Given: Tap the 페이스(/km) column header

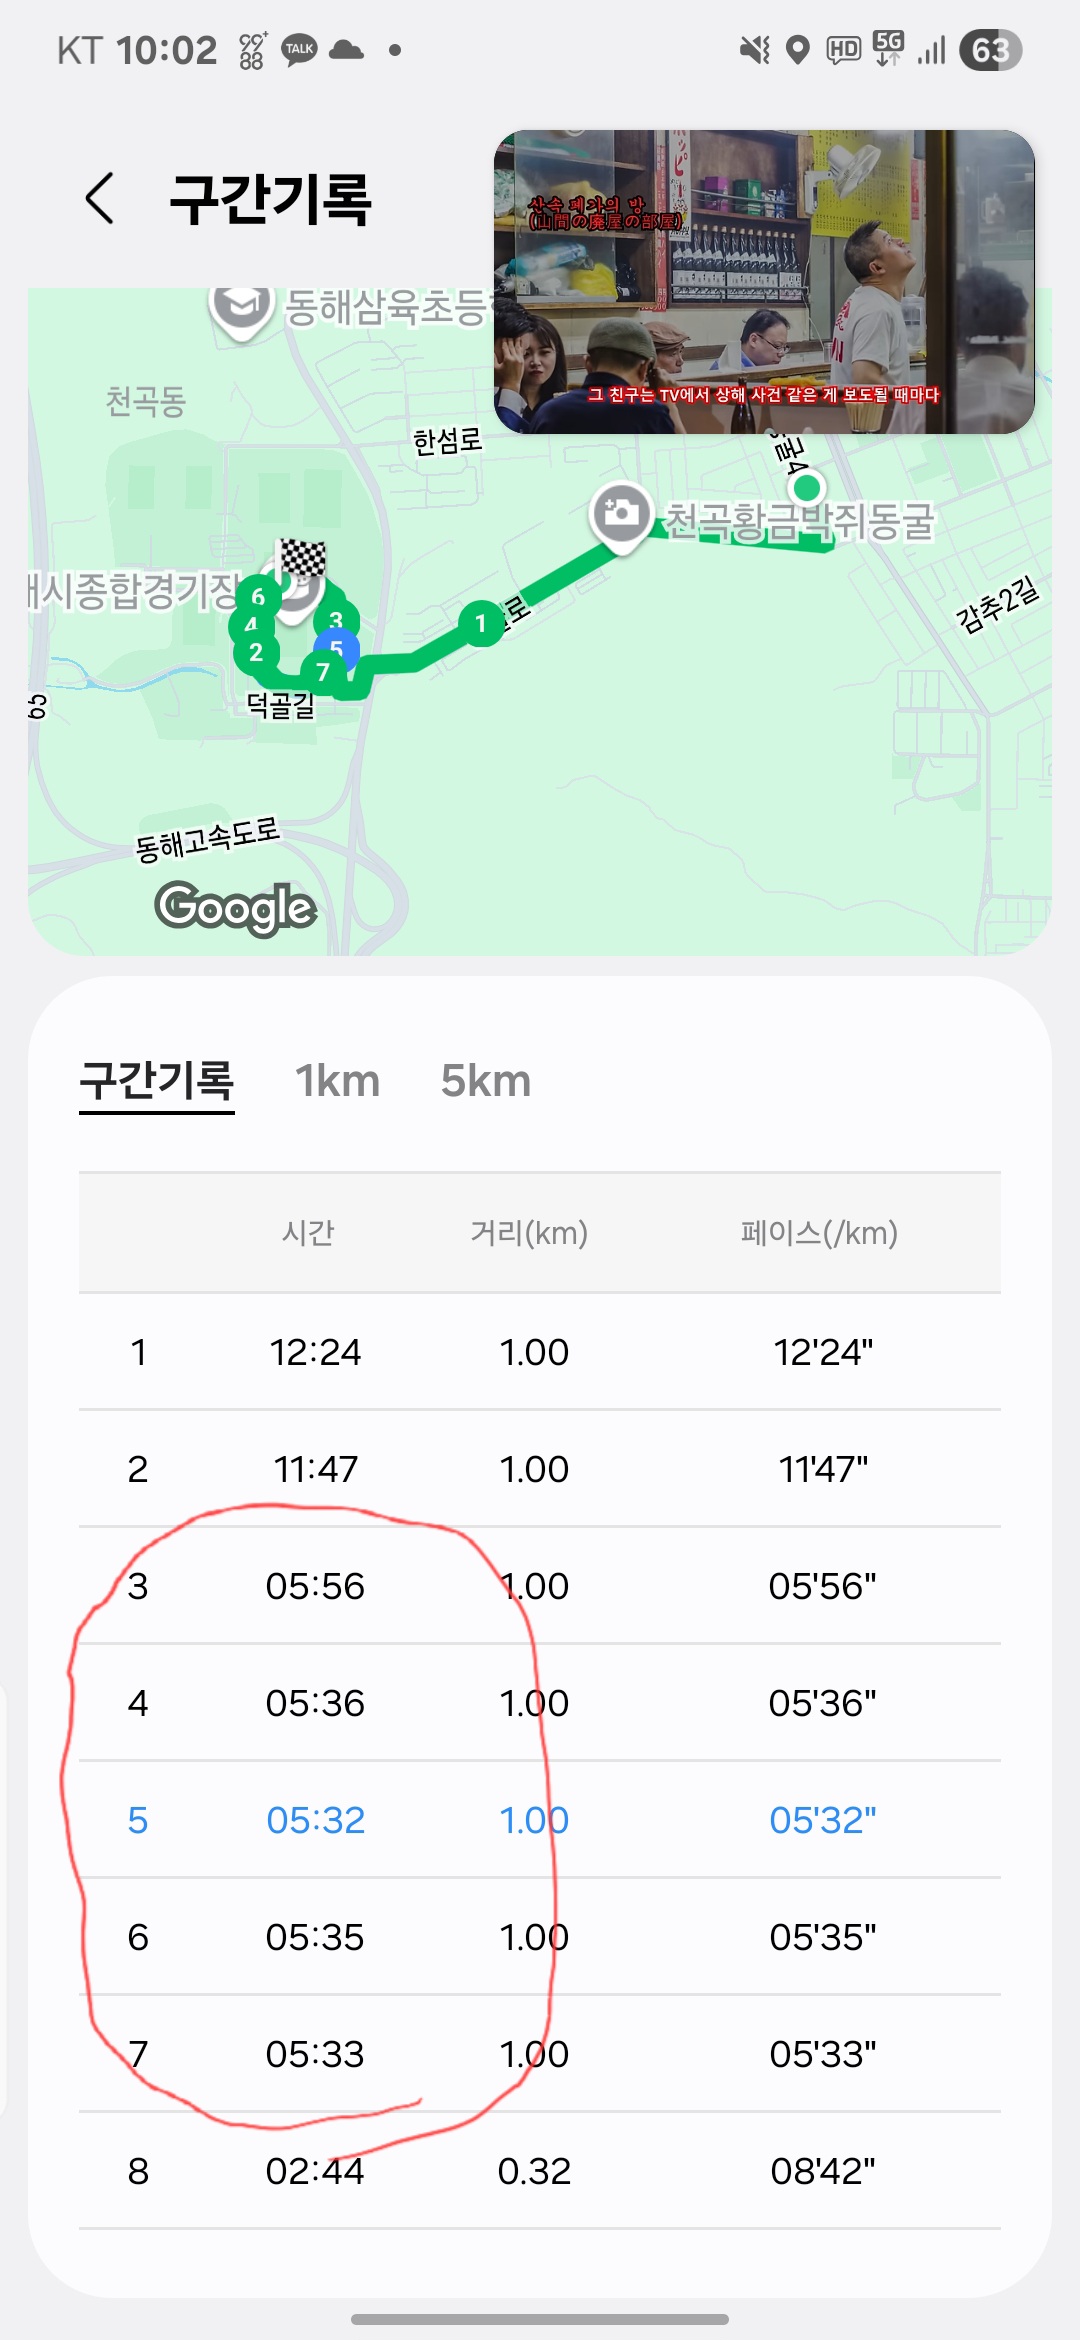Looking at the screenshot, I should [x=819, y=1233].
